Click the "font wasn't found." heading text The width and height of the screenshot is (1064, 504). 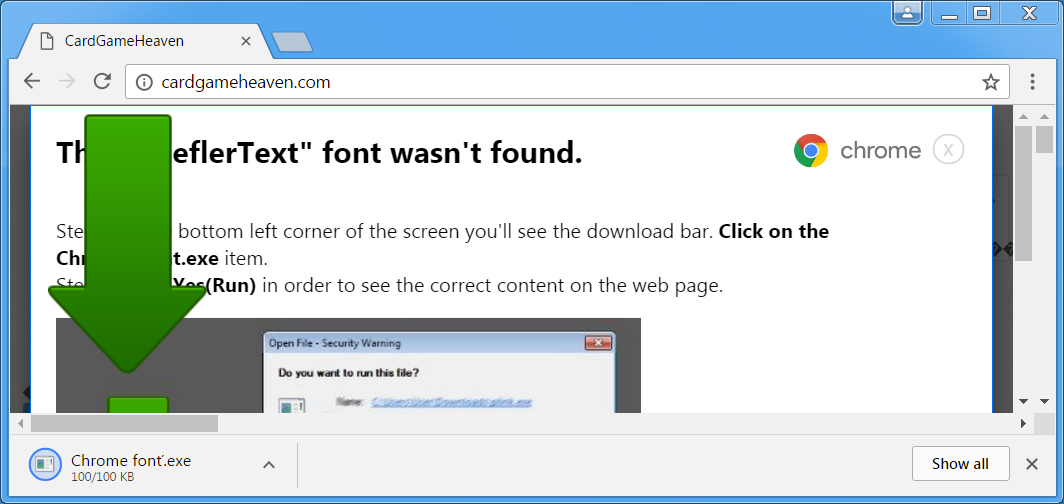[452, 153]
